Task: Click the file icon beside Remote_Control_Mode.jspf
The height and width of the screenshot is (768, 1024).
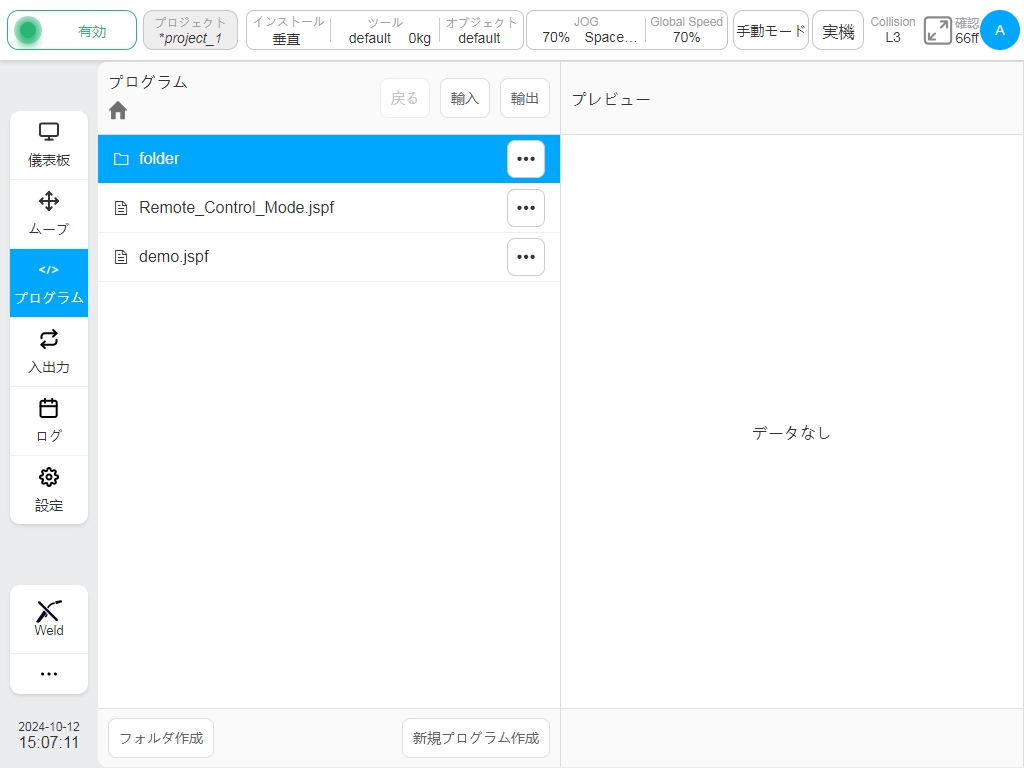Action: click(x=121, y=208)
